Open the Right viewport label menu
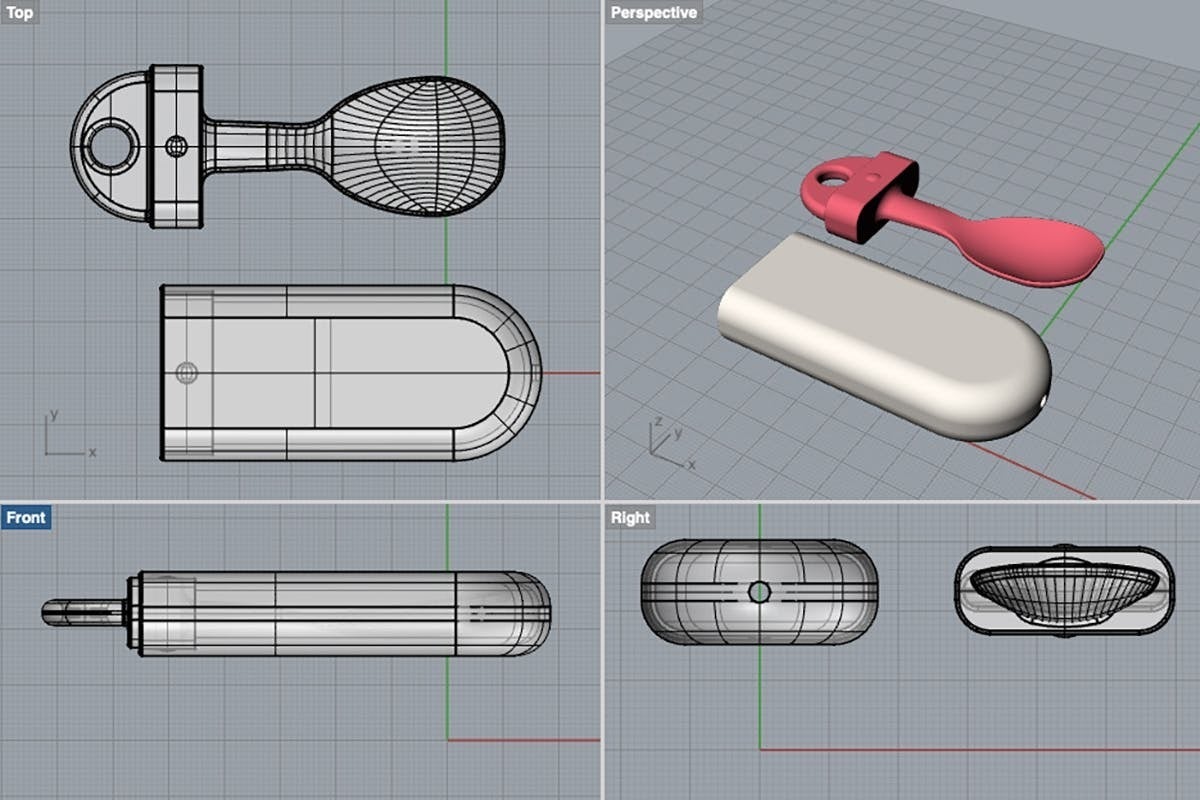The image size is (1200, 800). [630, 517]
